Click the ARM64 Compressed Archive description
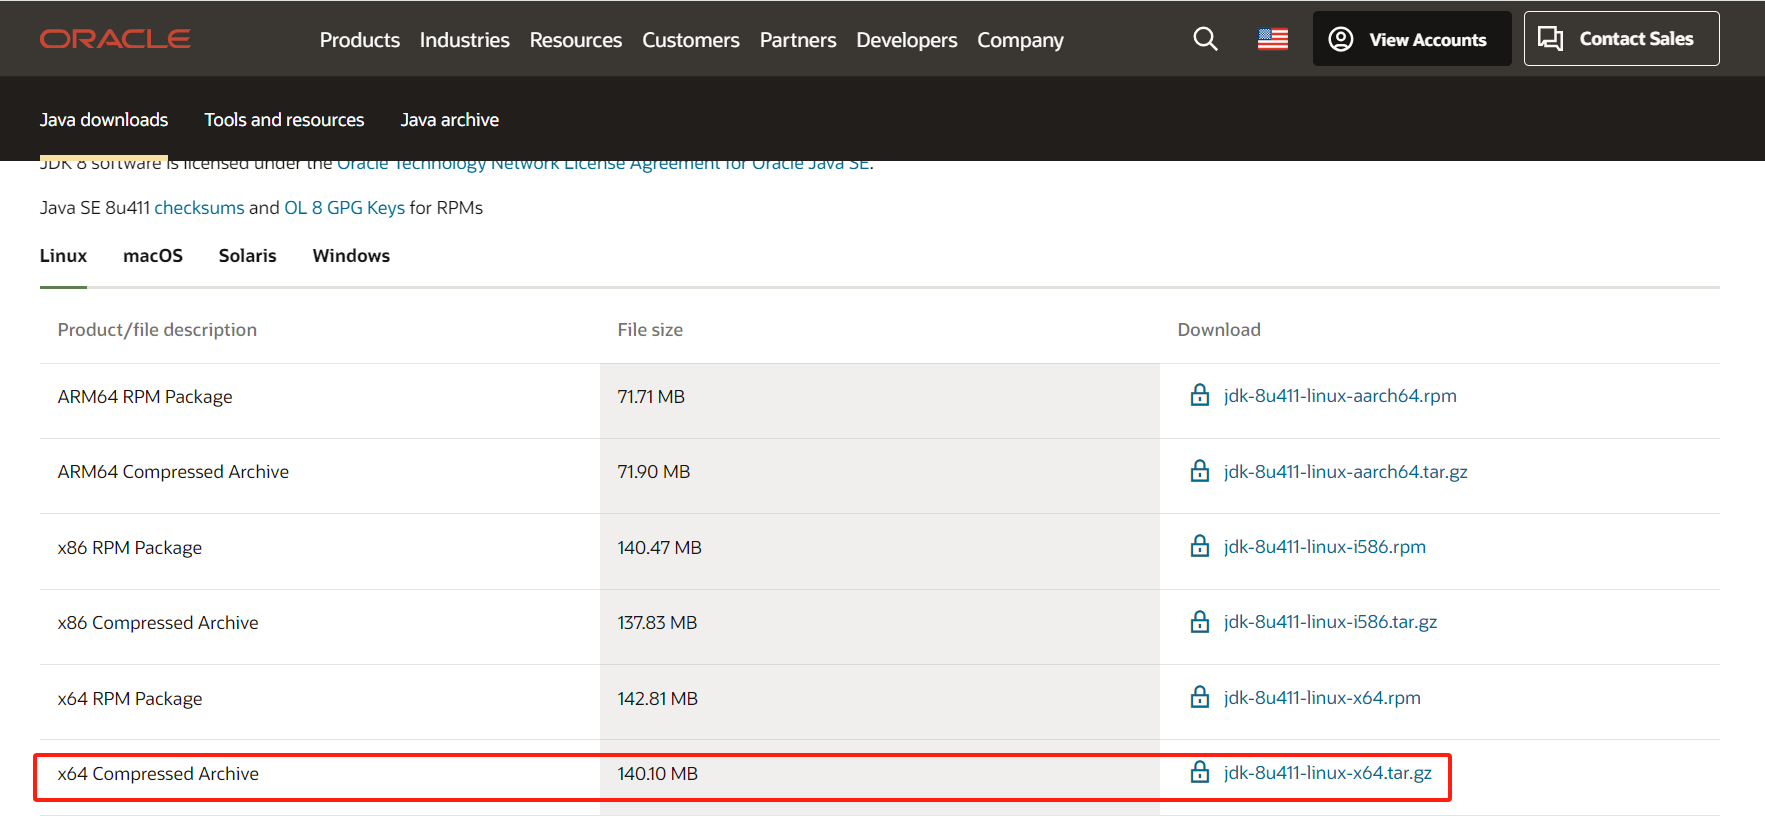 click(173, 472)
